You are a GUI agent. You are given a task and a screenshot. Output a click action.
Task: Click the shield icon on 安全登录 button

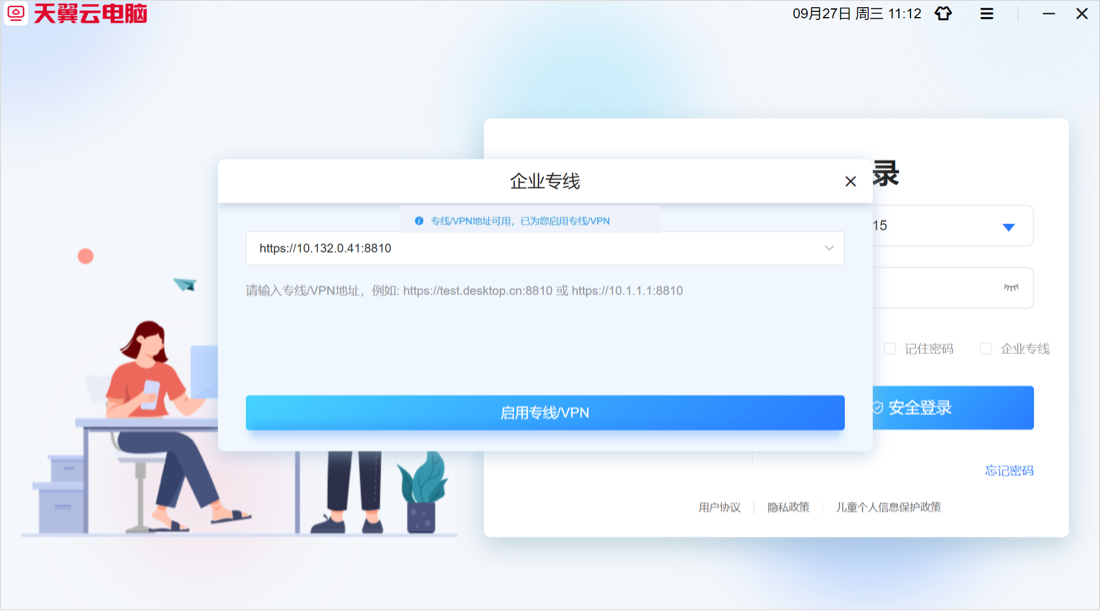coord(878,407)
